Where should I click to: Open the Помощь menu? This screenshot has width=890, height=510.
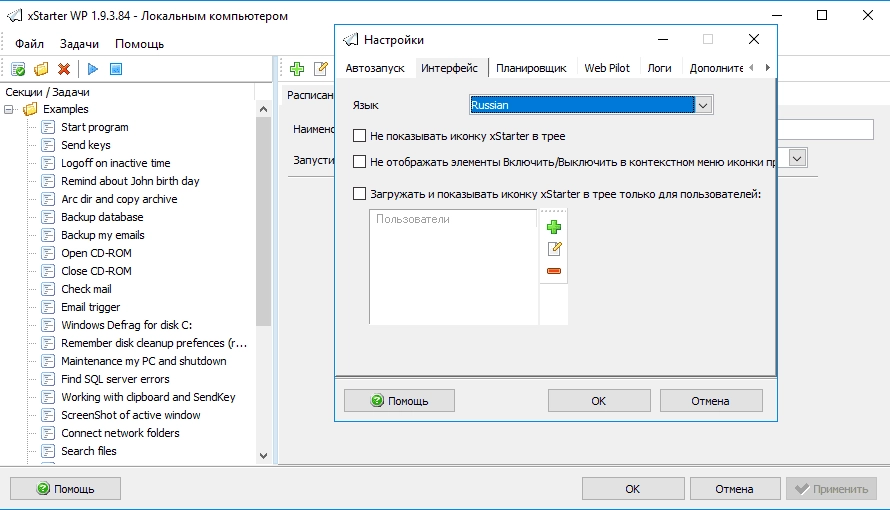[139, 44]
